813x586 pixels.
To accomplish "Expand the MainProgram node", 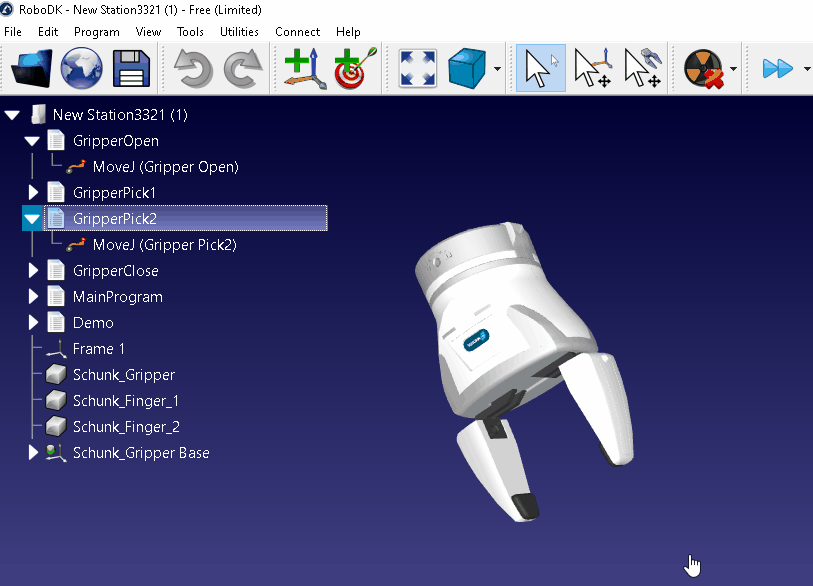I will click(33, 296).
